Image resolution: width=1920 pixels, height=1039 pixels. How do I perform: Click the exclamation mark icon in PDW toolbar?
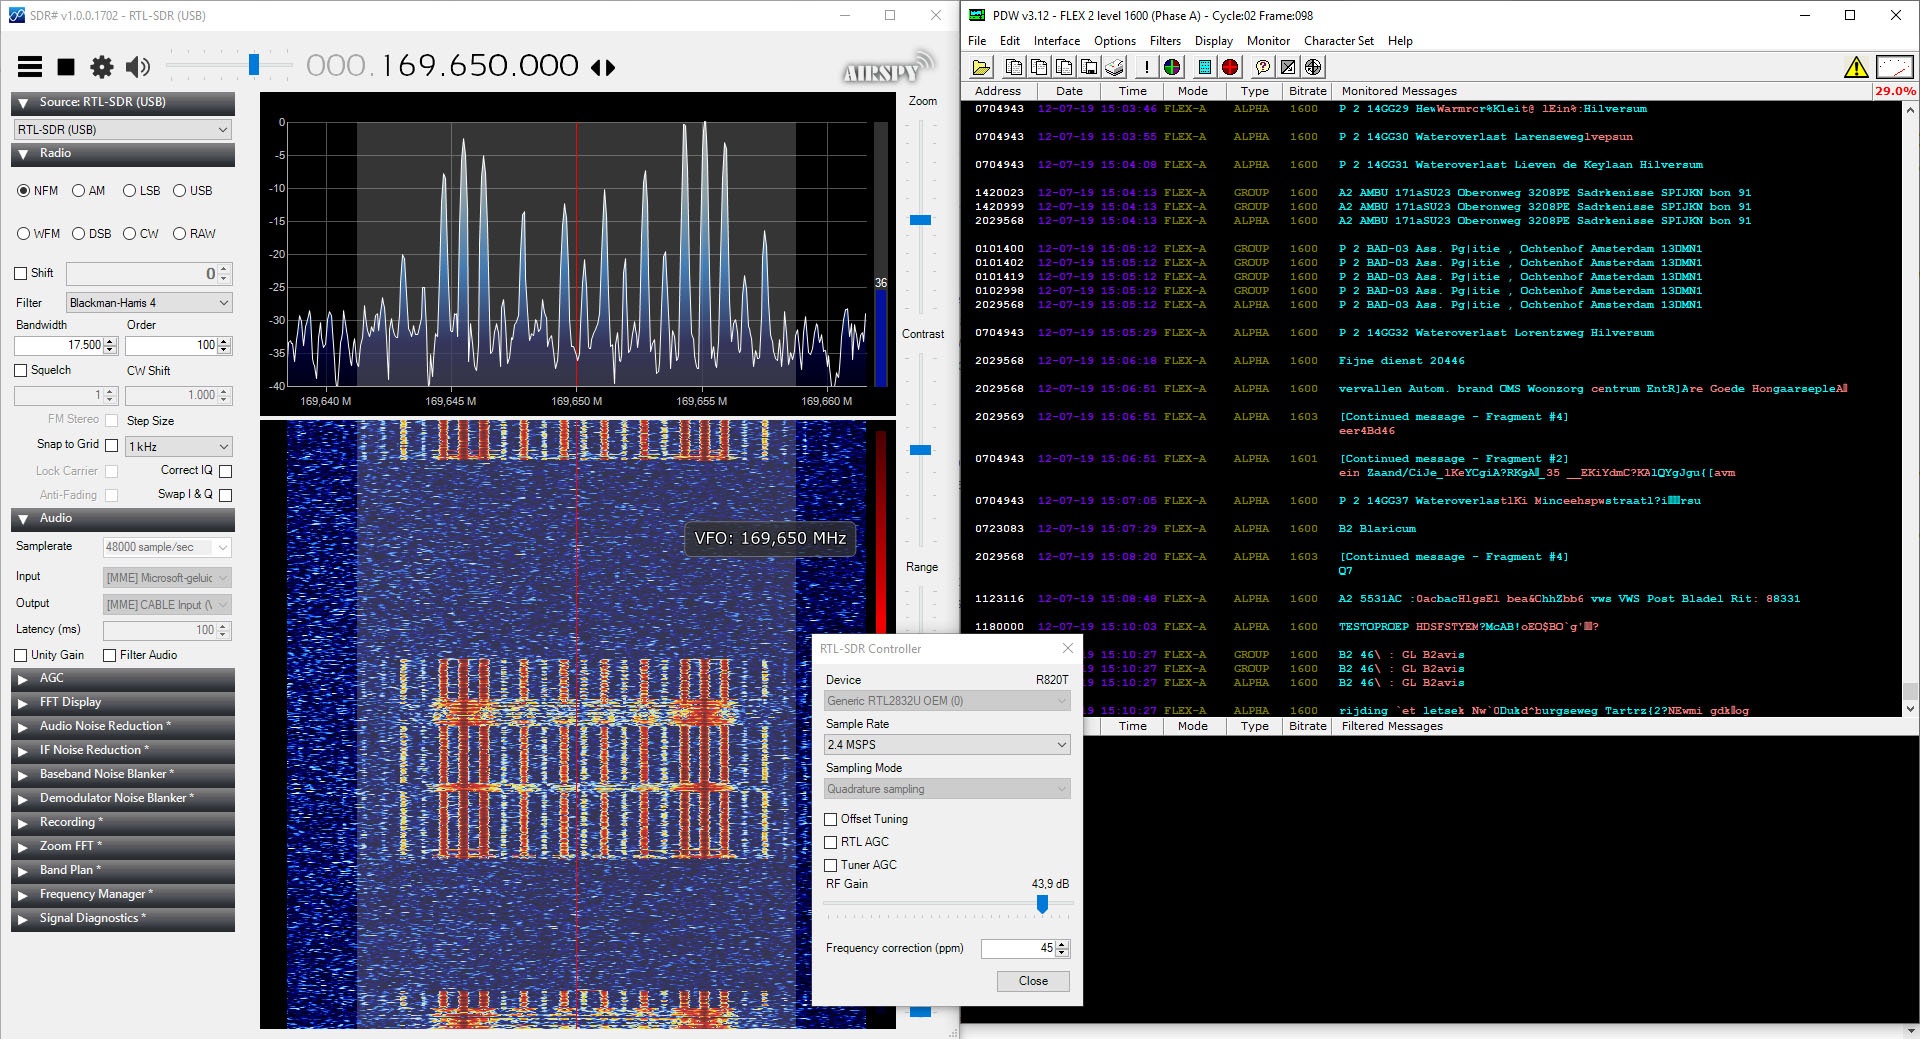pos(1146,67)
